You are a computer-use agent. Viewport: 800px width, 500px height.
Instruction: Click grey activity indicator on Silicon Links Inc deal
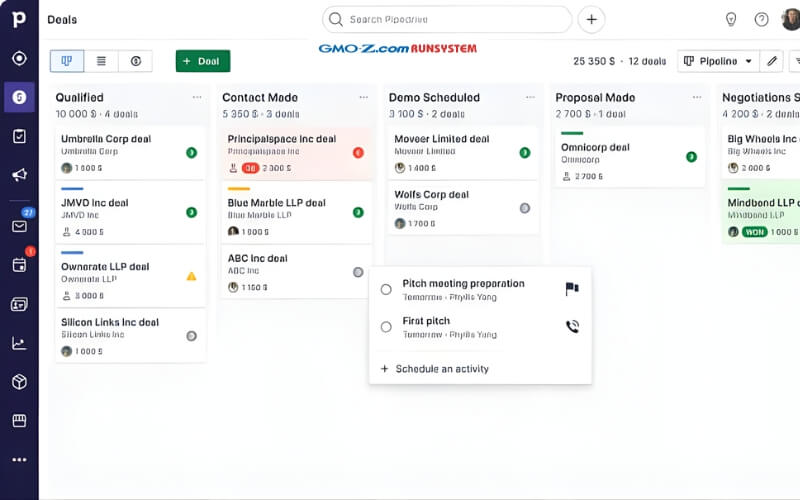191,336
